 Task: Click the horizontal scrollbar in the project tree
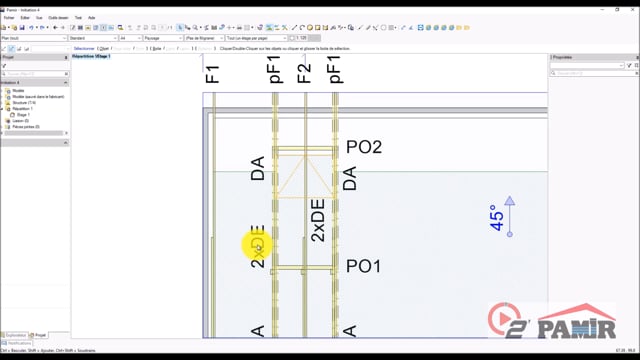tap(33, 133)
